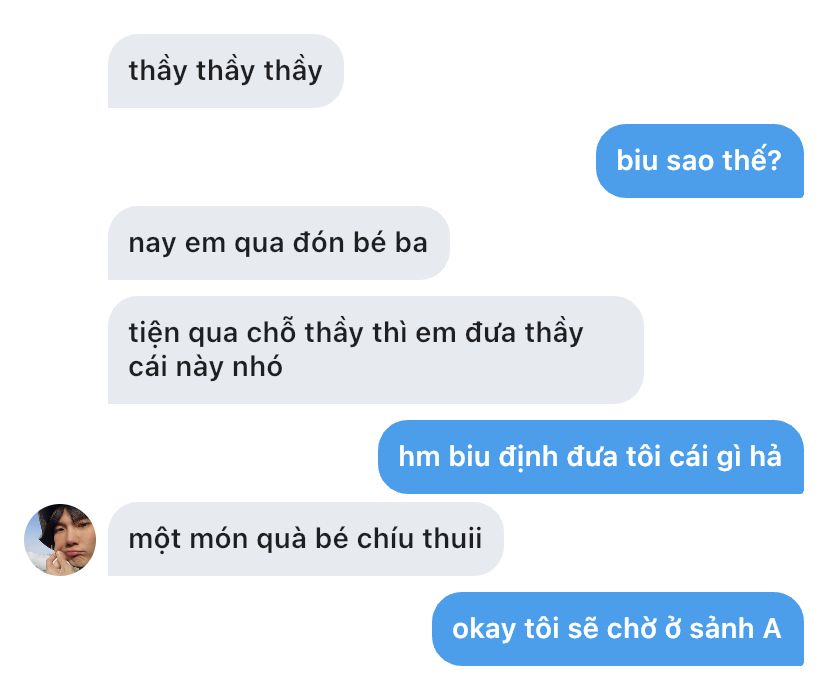Viewport: 828px width, 690px height.
Task: Tap the "nay em qua đón bé ba" message
Action: tap(279, 243)
